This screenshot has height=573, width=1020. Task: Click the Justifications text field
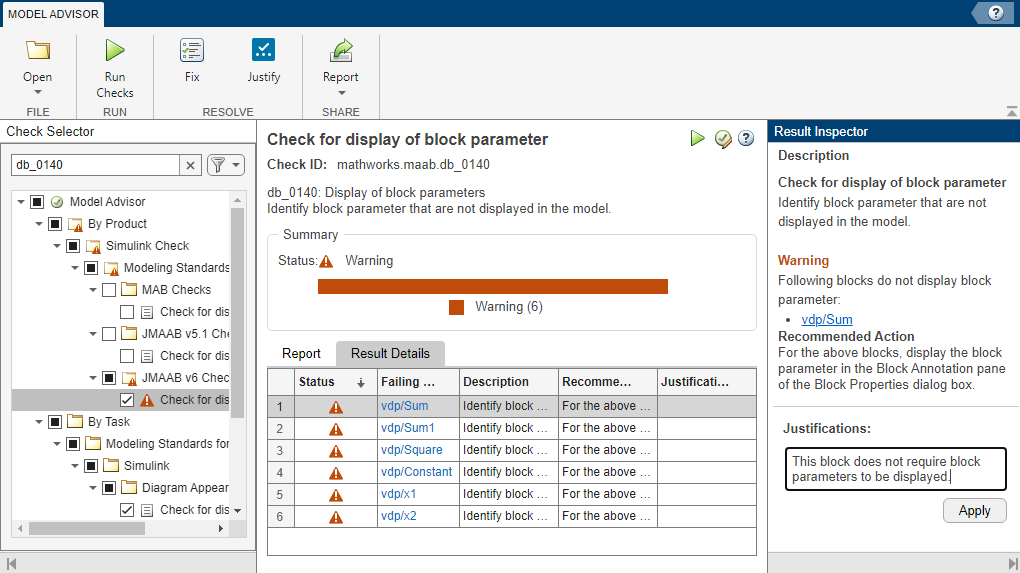click(894, 469)
